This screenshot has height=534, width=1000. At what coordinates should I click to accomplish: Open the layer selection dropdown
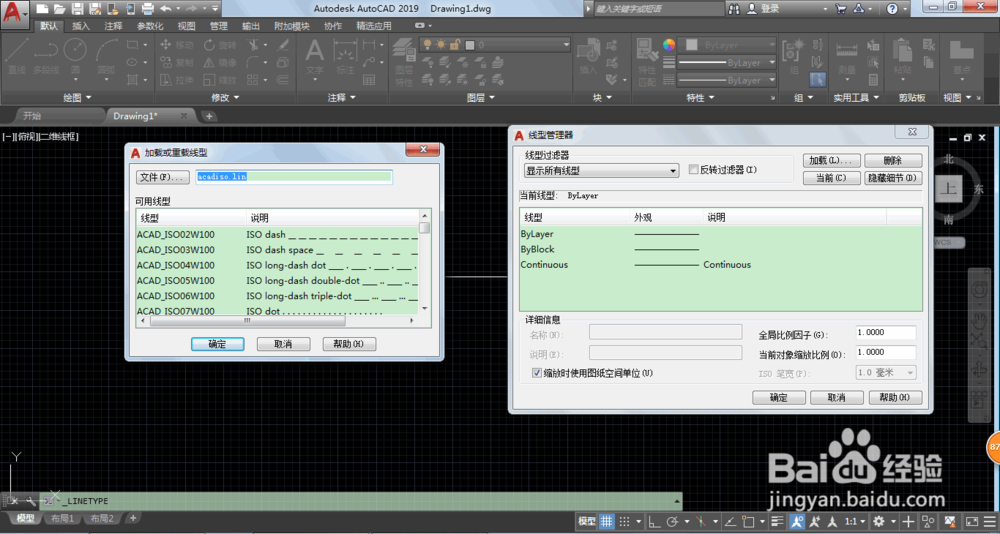[x=495, y=45]
